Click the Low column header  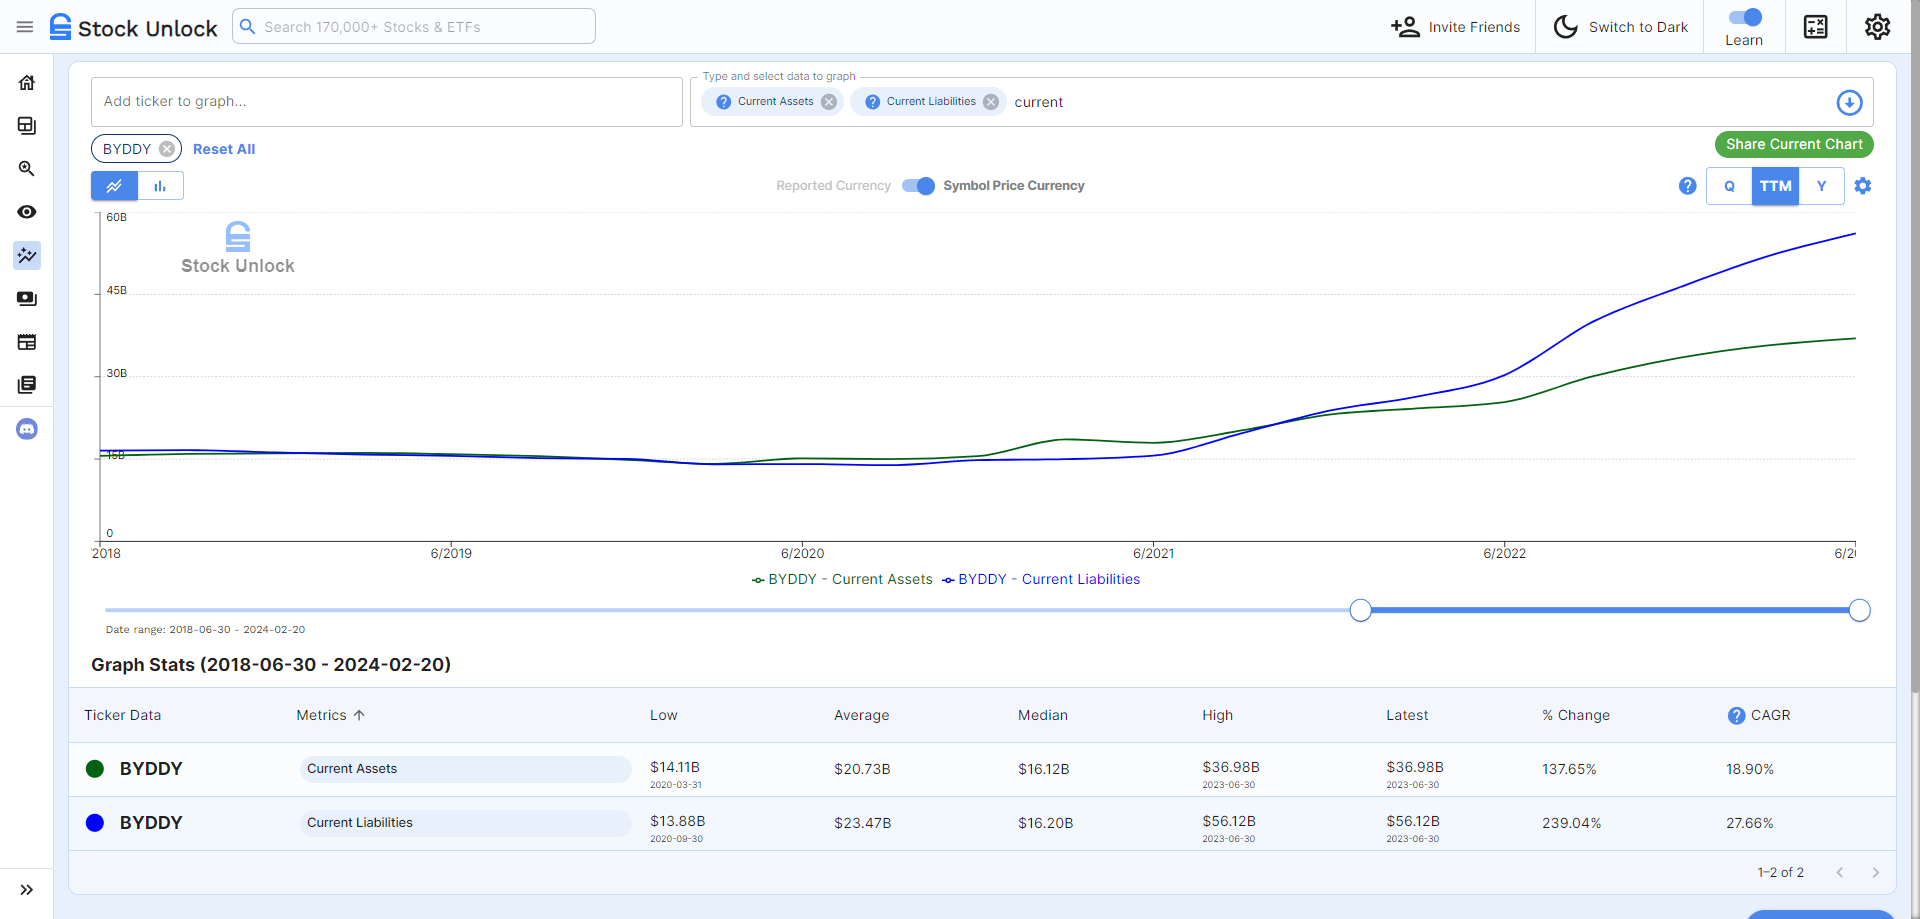click(x=664, y=715)
